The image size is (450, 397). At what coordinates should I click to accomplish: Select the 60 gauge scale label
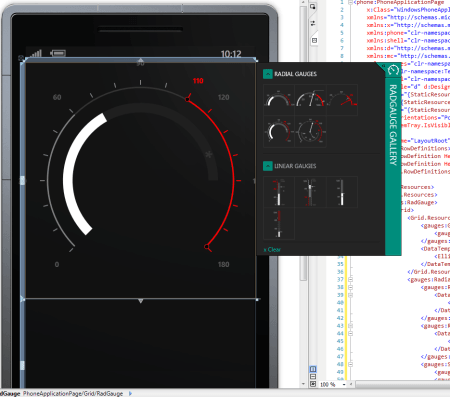coord(57,97)
